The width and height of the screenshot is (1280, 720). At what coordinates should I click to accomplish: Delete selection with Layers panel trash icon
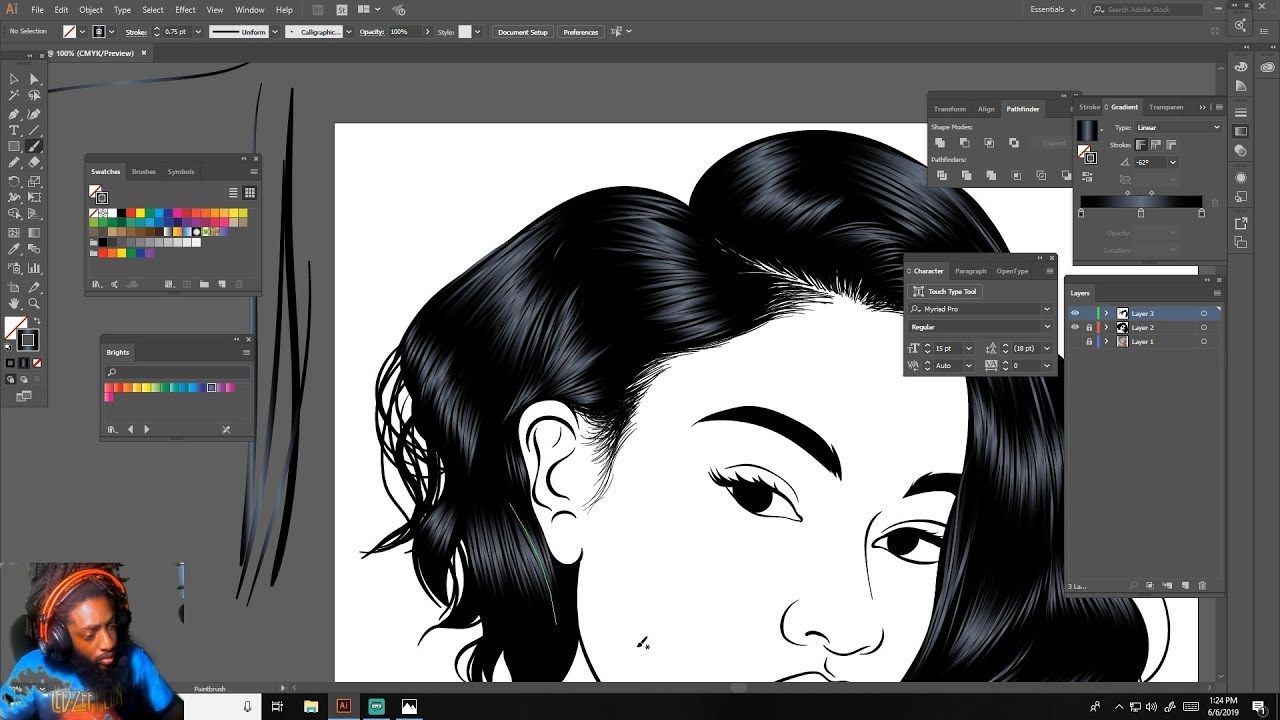point(1202,586)
